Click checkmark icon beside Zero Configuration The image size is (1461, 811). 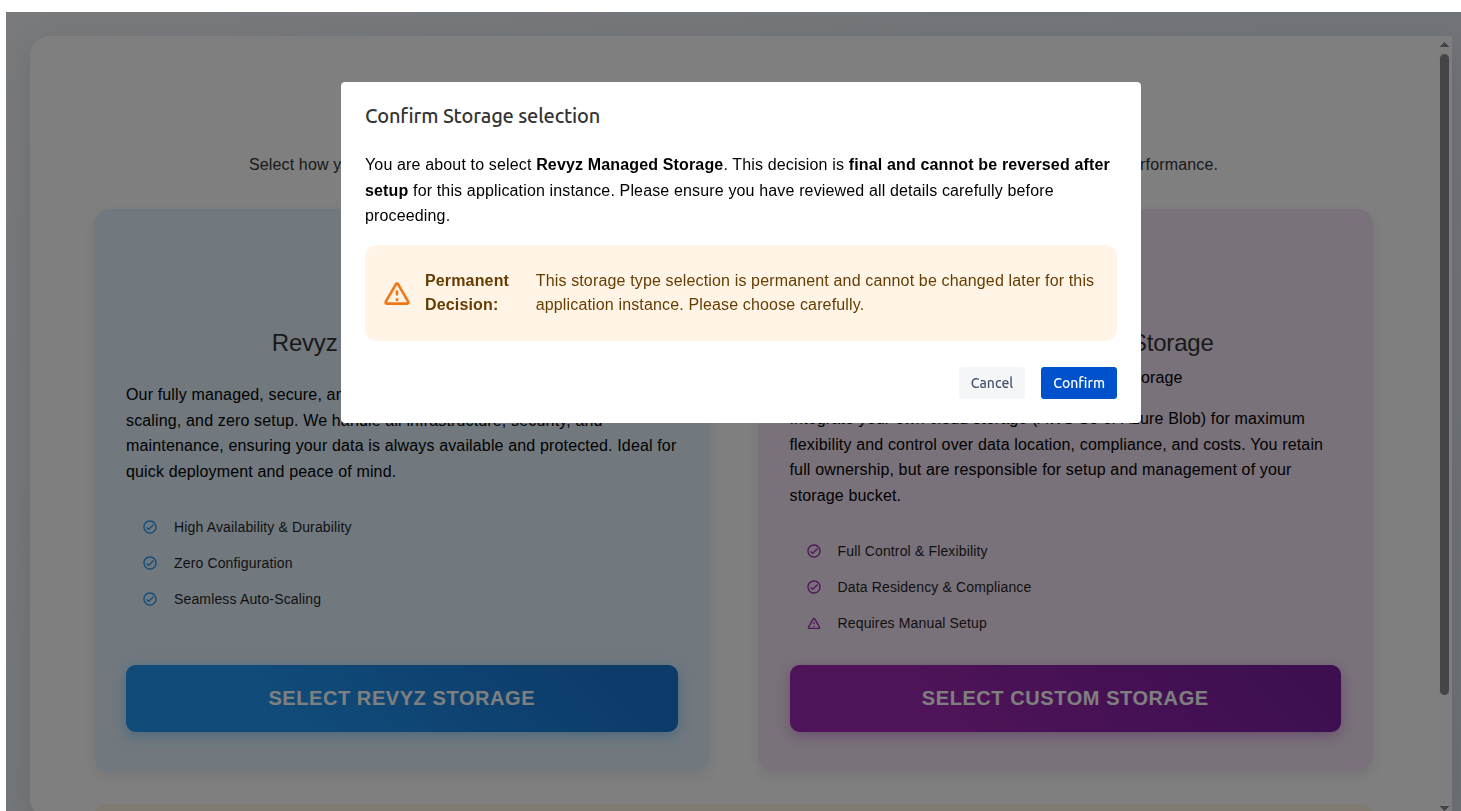point(150,563)
